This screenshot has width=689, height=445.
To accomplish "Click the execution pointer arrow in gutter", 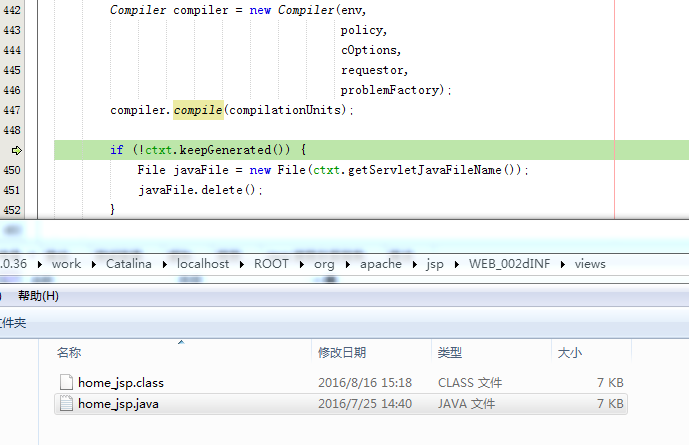I will click(x=17, y=151).
